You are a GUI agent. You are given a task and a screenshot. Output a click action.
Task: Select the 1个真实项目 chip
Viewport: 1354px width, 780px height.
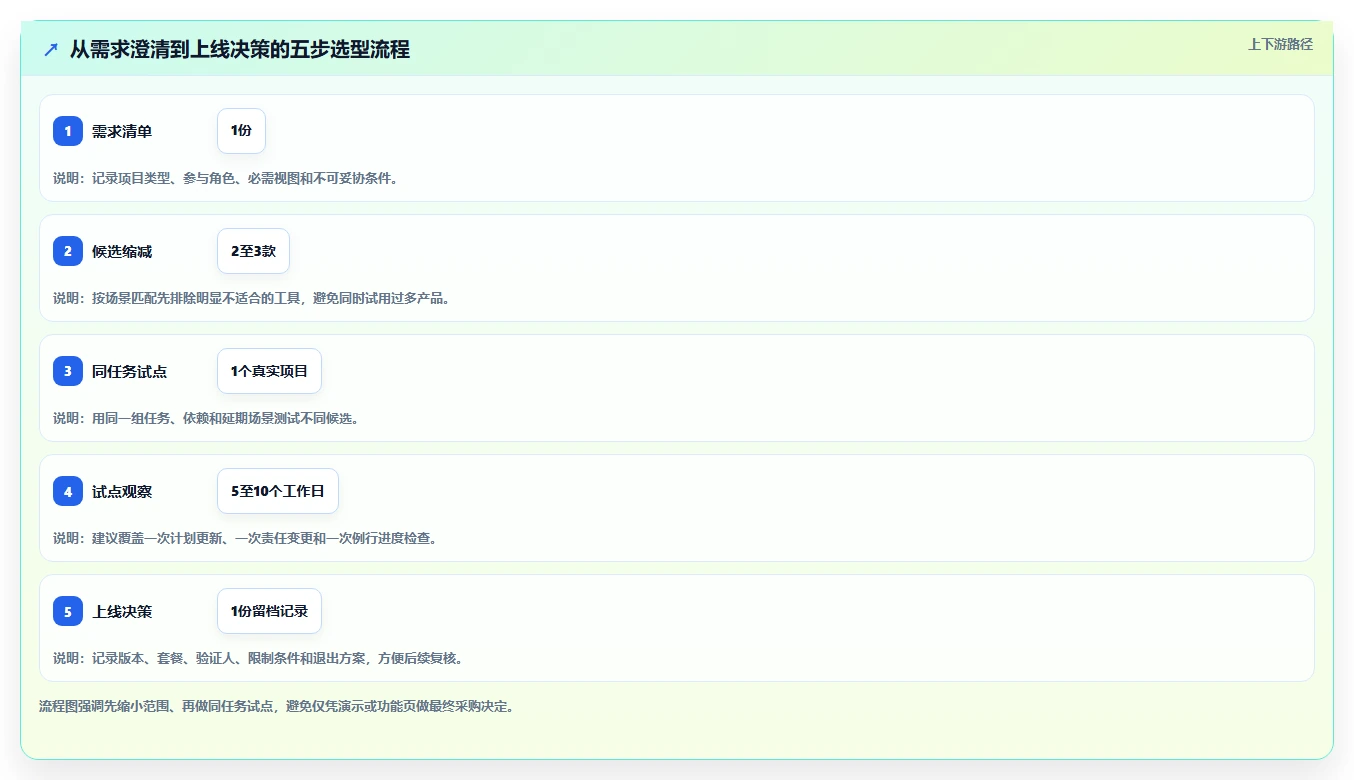pyautogui.click(x=269, y=371)
